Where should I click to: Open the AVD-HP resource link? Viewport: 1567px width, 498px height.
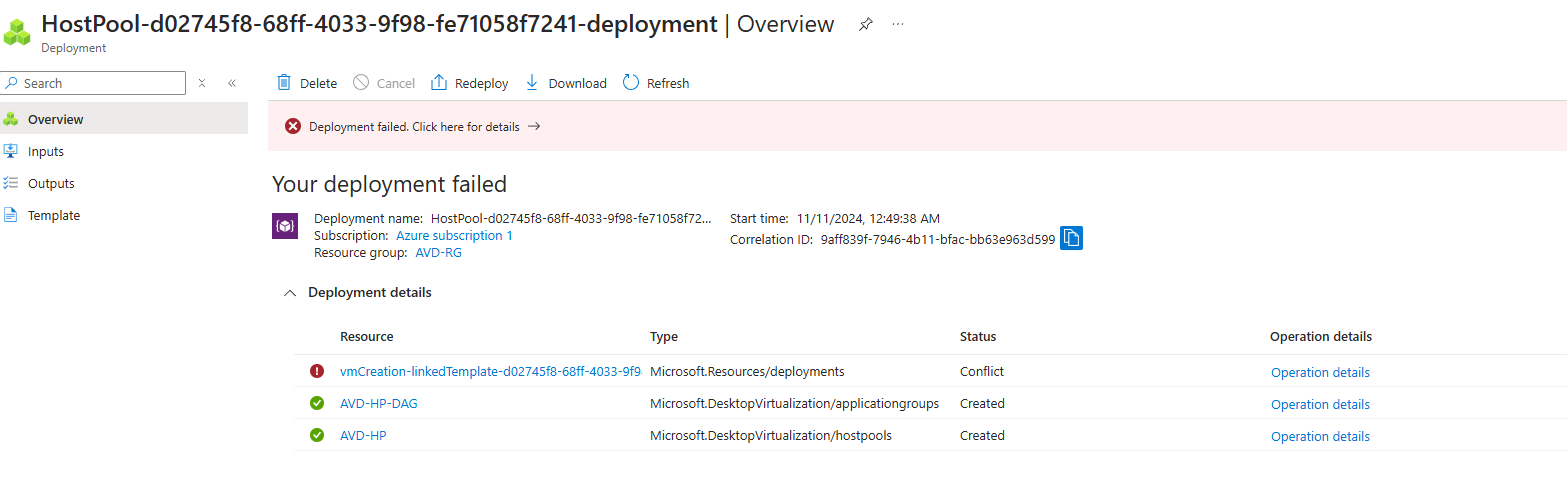pos(363,435)
